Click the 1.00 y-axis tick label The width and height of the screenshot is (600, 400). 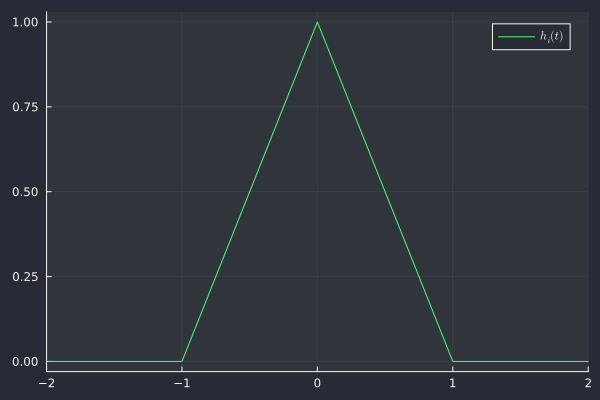pos(26,22)
